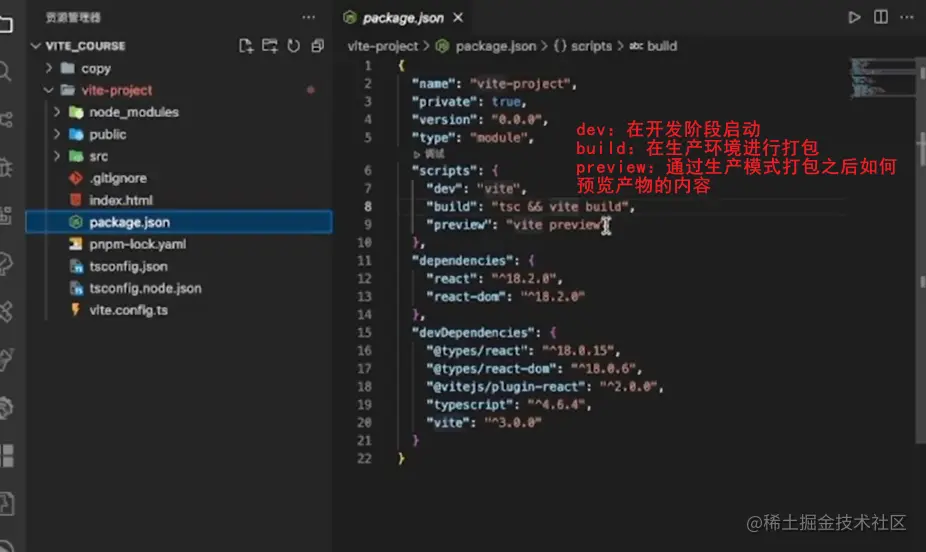Viewport: 926px width, 552px height.
Task: Click scripts breadcrumb segment
Action: [591, 45]
